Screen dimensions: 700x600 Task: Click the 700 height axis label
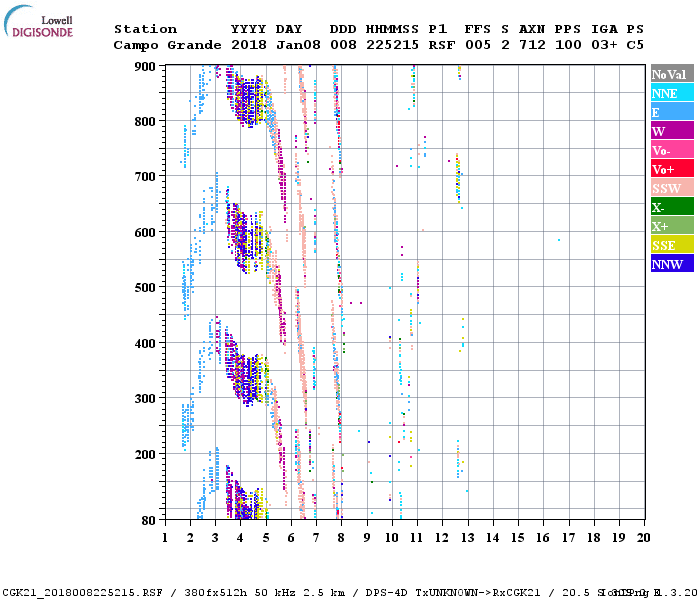click(145, 177)
